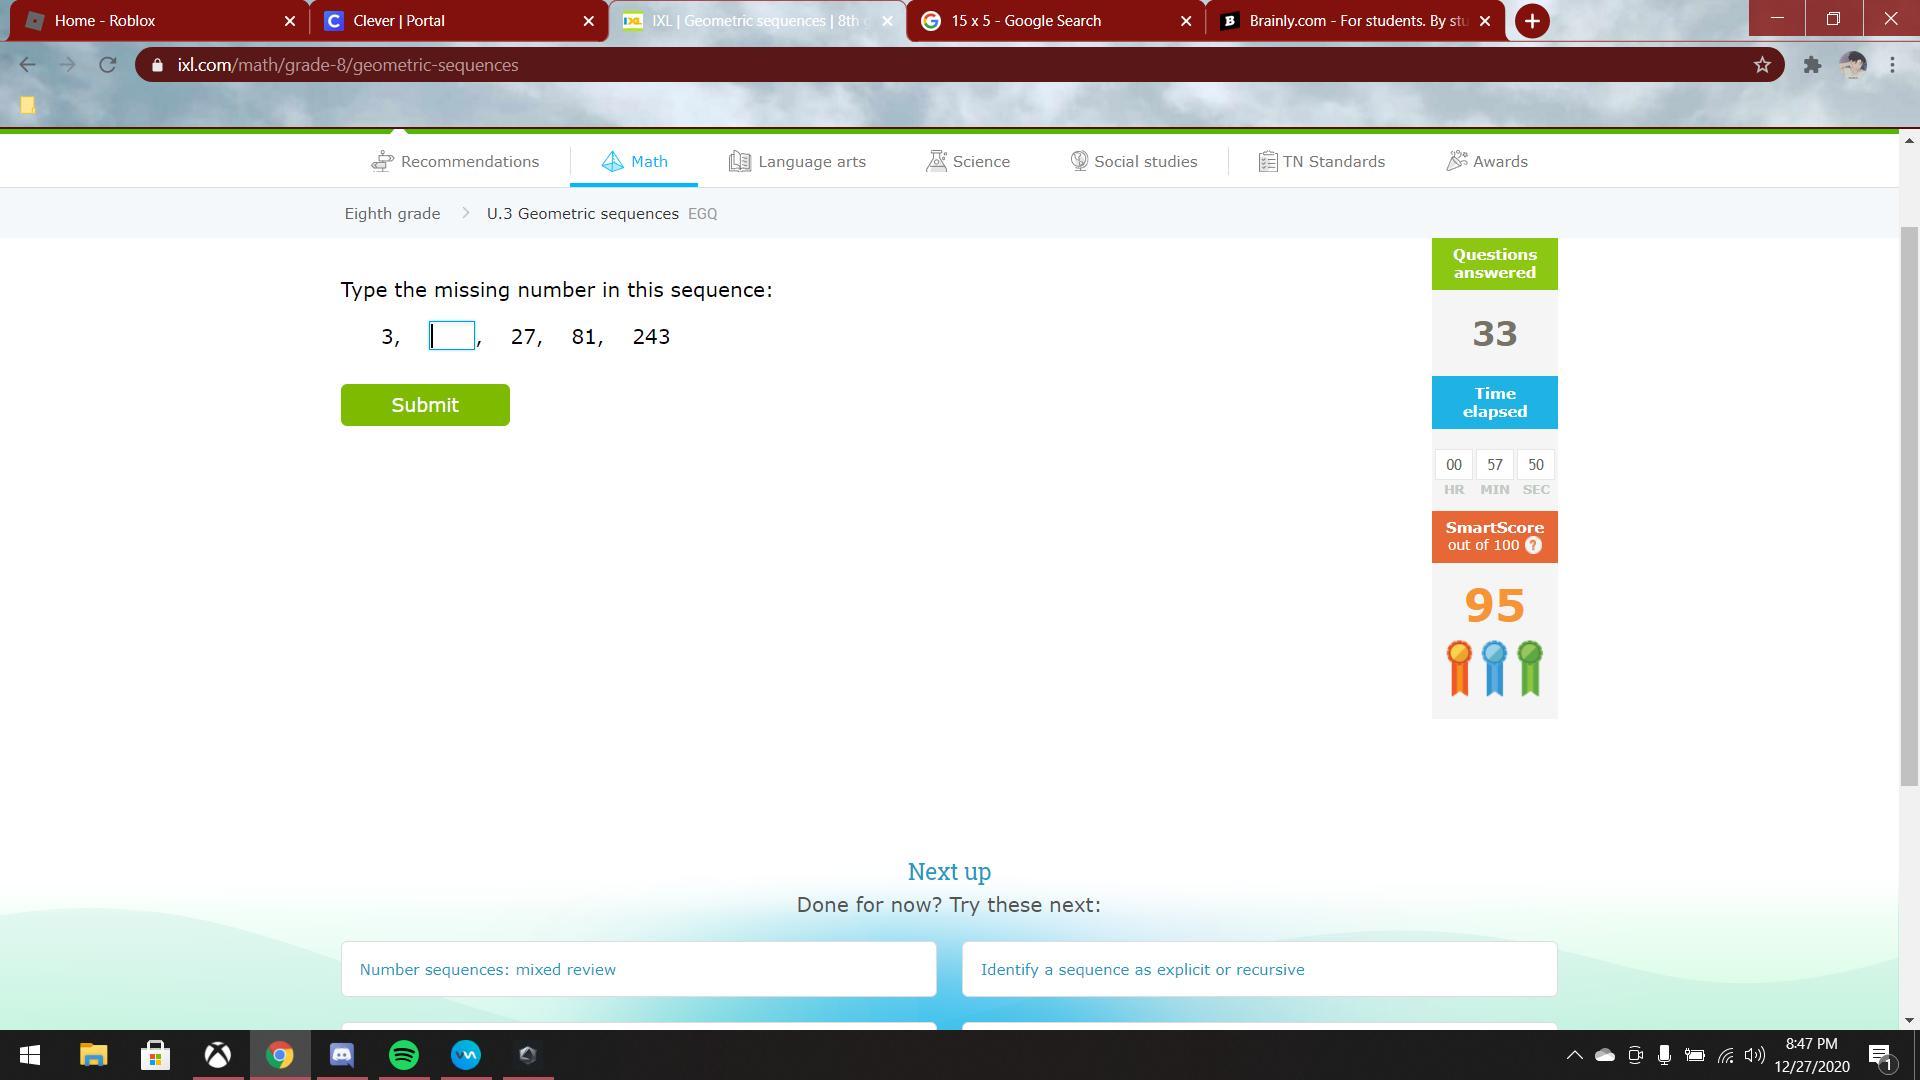Open the Chrome extensions puzzle icon
The width and height of the screenshot is (1920, 1080).
coord(1812,65)
